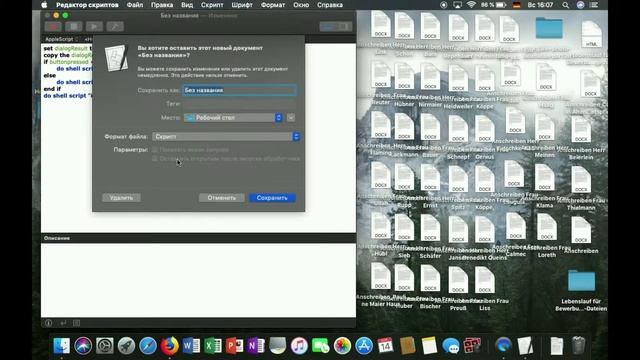Open the AppleScript language popup

pyautogui.click(x=61, y=39)
